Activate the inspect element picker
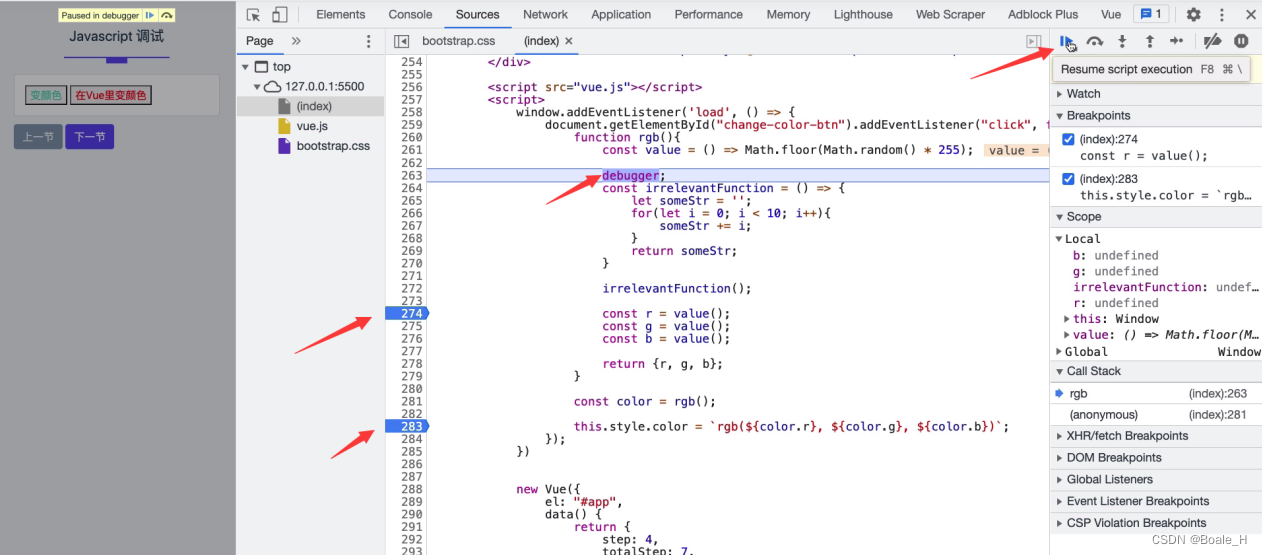The image size is (1262, 555). [253, 14]
